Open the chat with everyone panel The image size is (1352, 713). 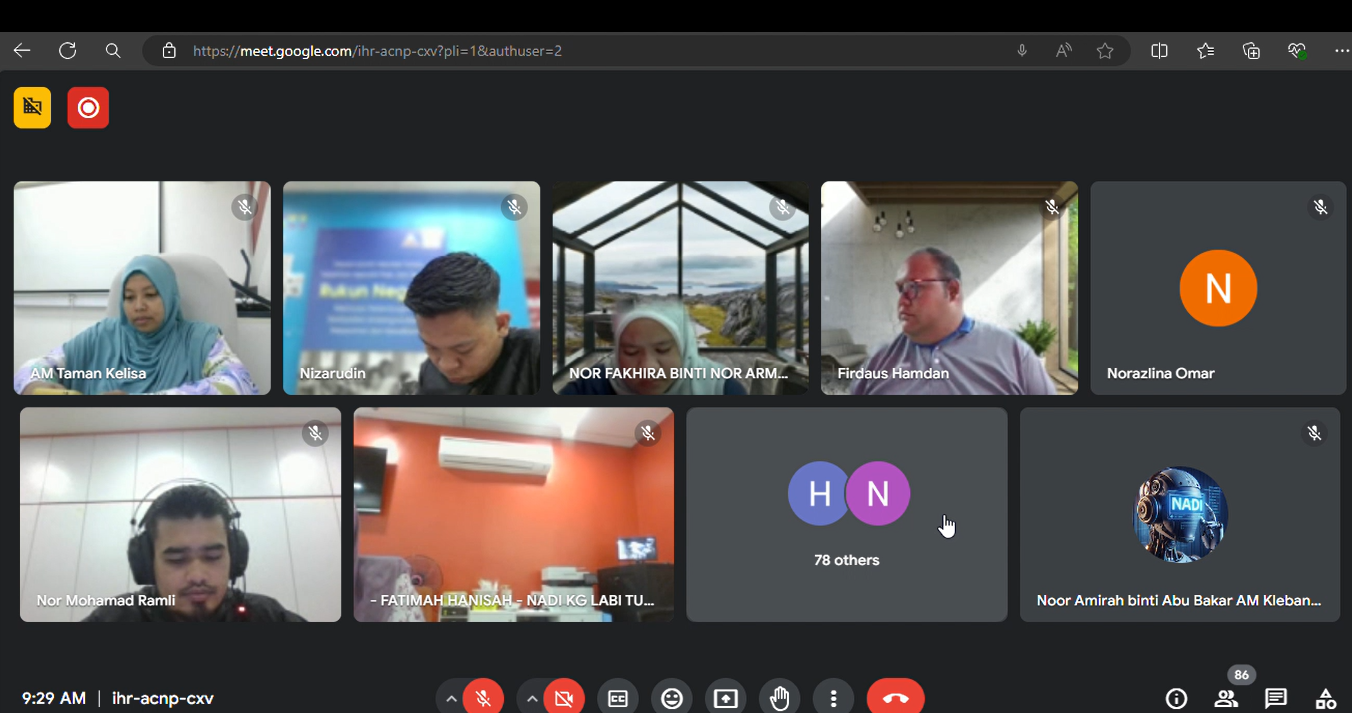tap(1275, 698)
